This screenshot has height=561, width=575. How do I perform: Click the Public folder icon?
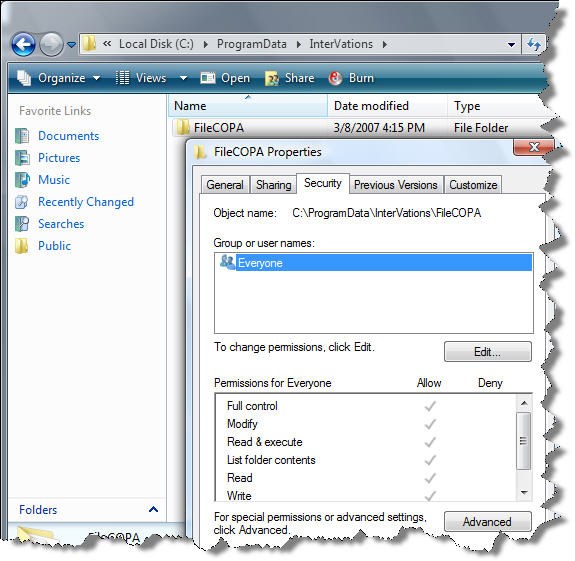click(x=21, y=246)
